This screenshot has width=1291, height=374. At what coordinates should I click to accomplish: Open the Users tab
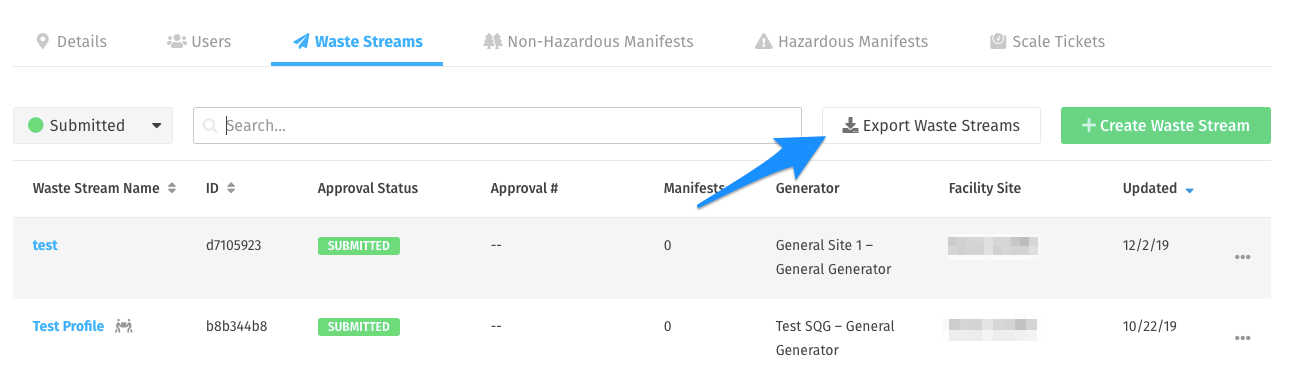tap(199, 42)
